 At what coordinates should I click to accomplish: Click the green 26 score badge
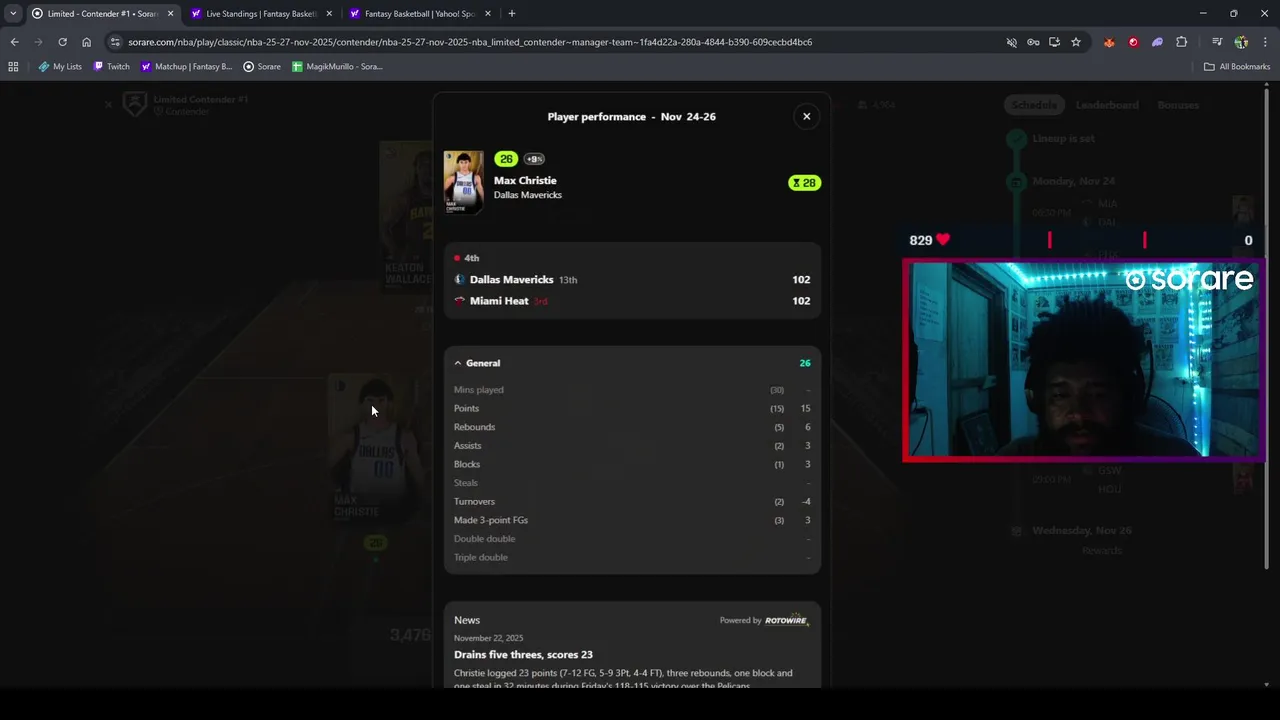tap(506, 159)
